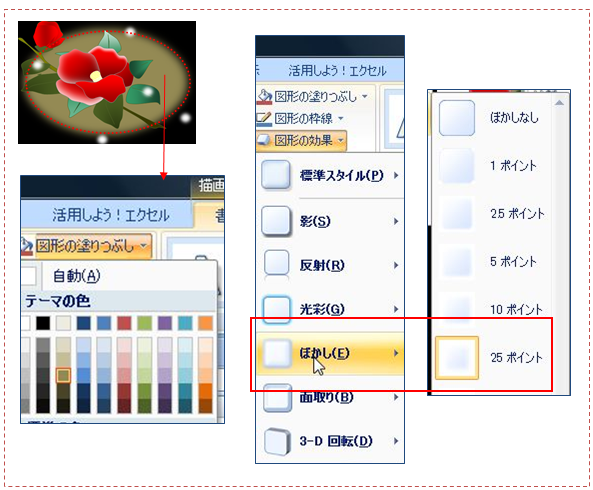The image size is (593, 490).
Task: Click the ぼかし soft edges preview icon
Action: pos(277,353)
